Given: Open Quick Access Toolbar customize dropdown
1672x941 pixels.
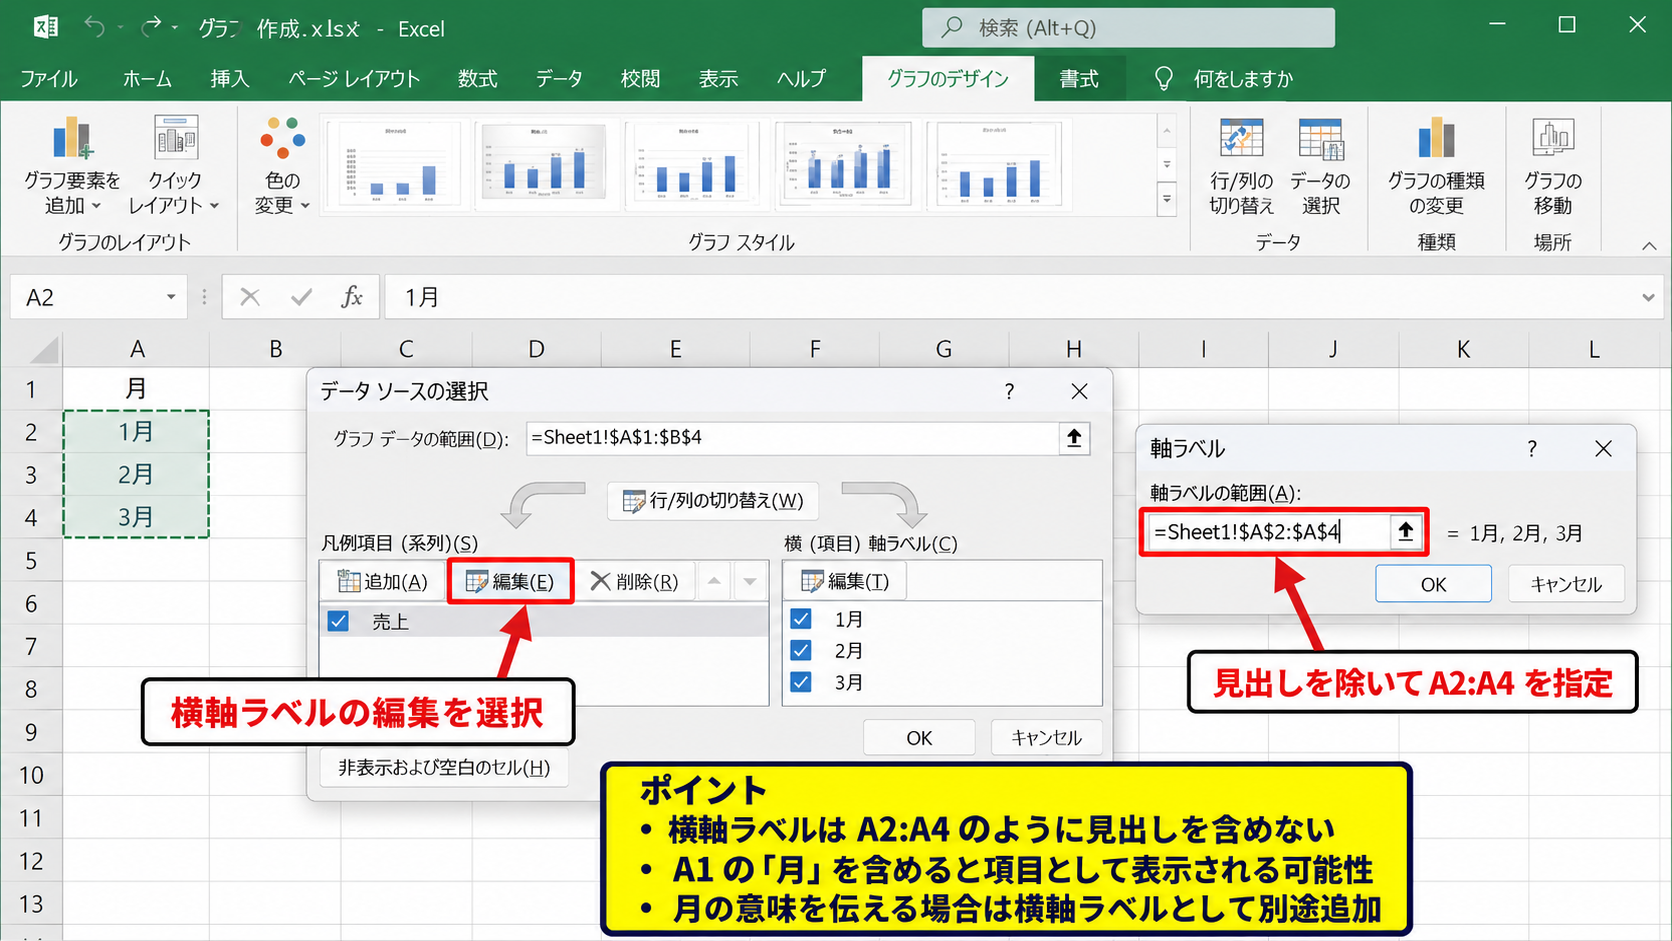Looking at the screenshot, I should (x=174, y=28).
